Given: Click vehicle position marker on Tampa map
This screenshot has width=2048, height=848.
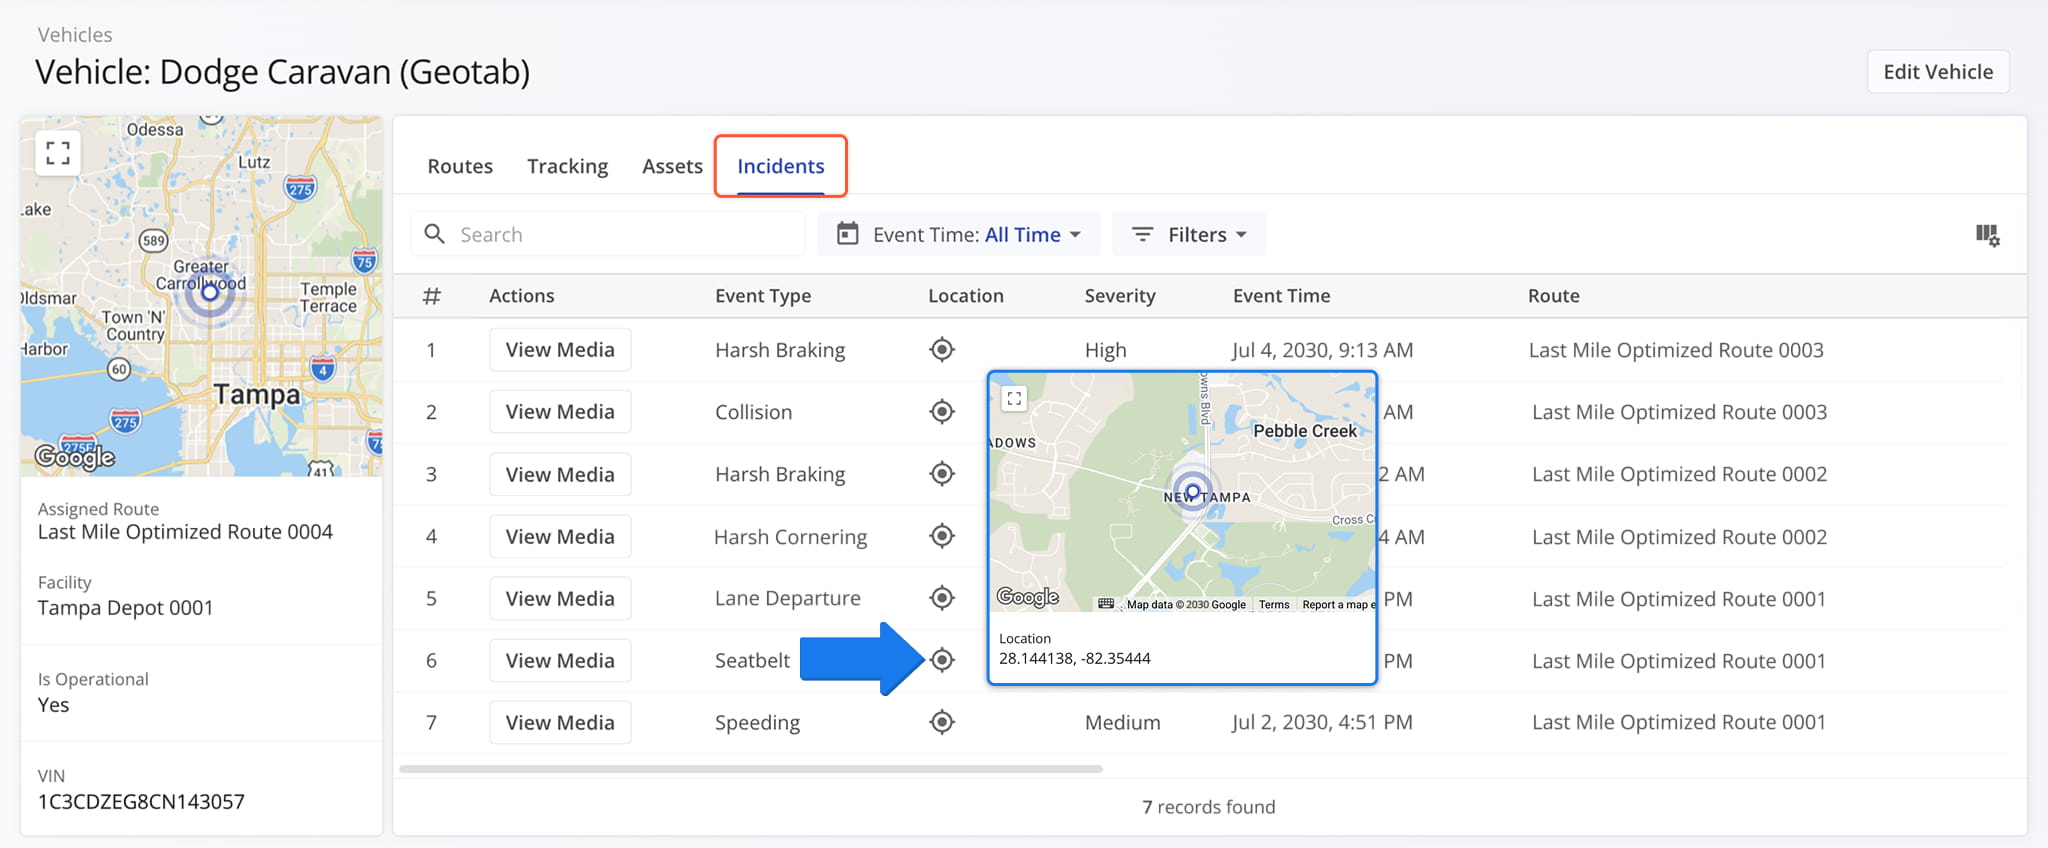Looking at the screenshot, I should [210, 293].
